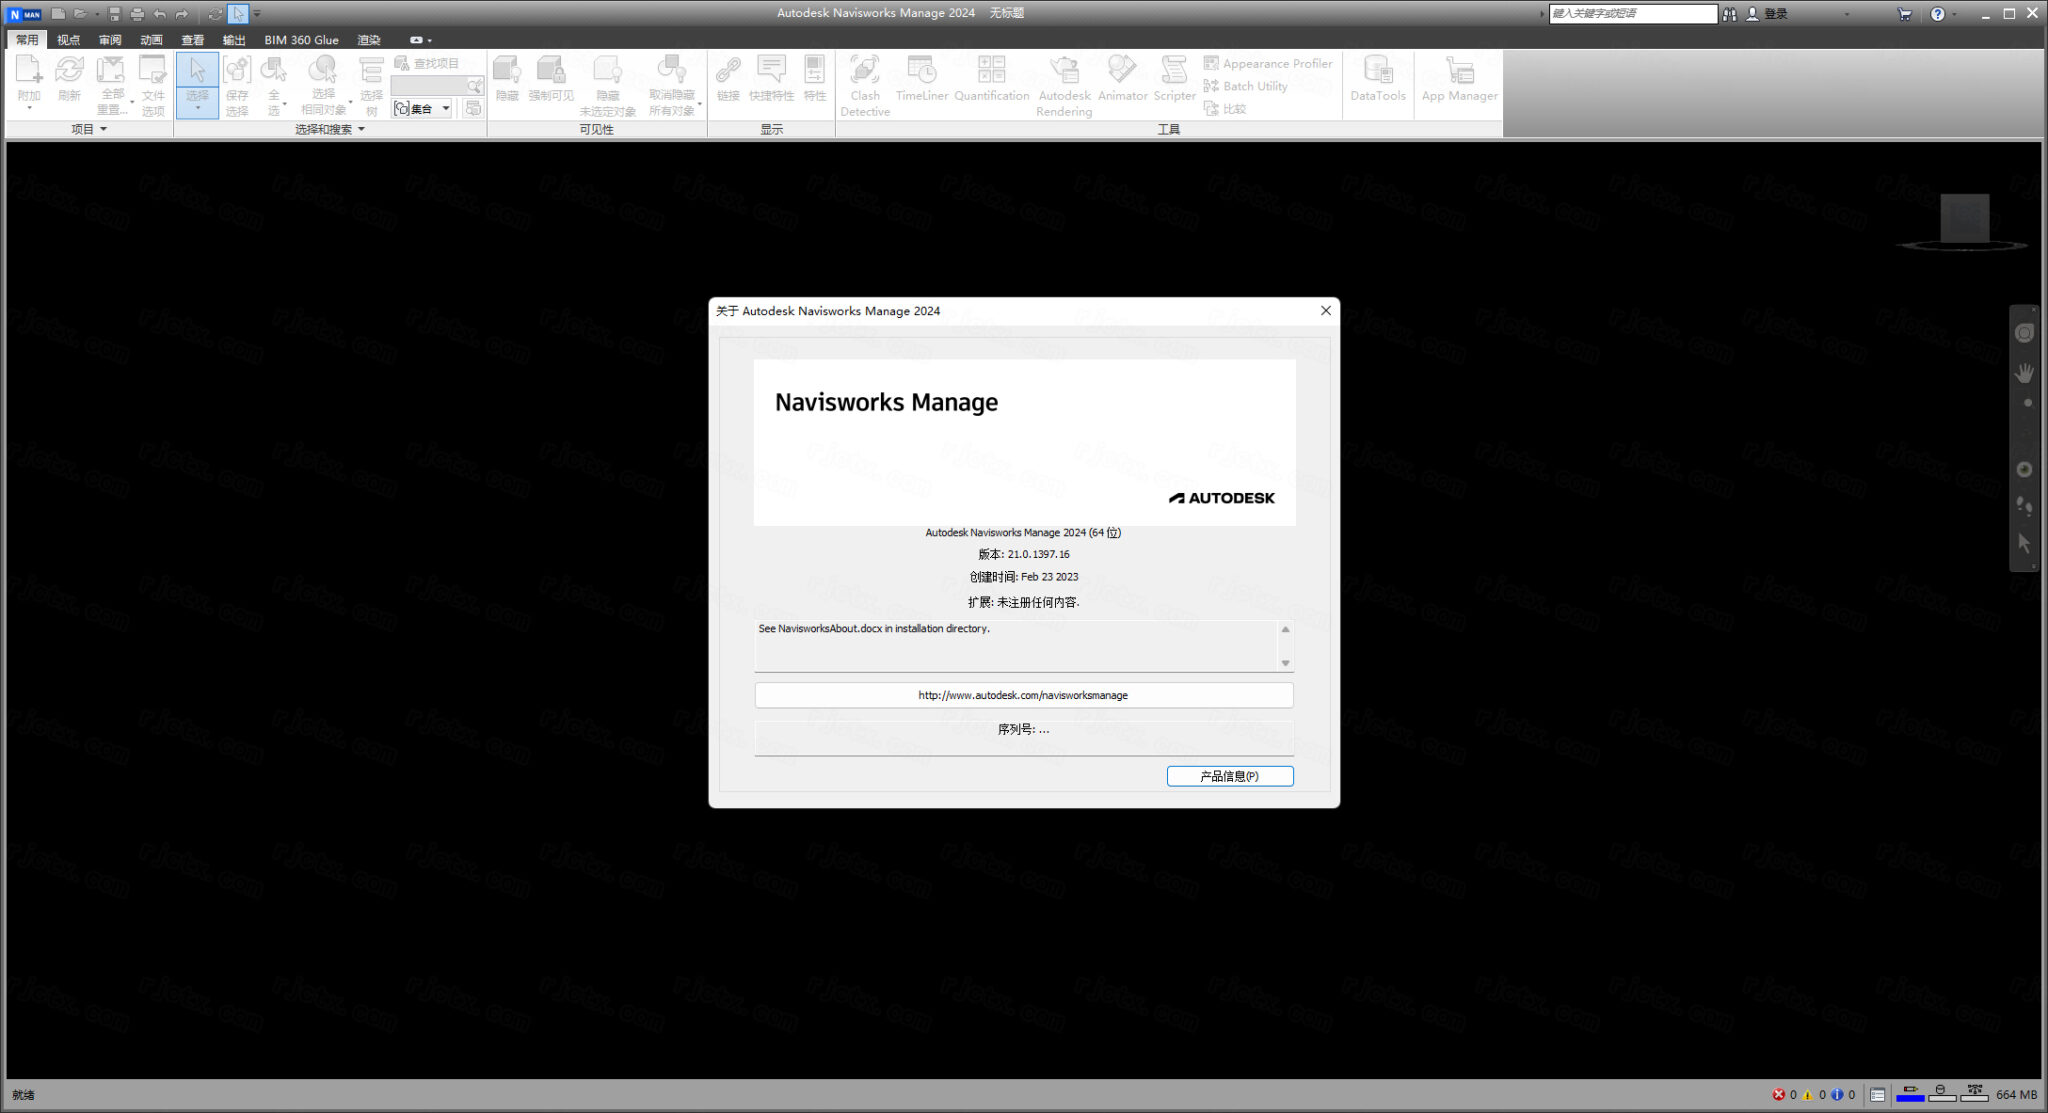Enable 强制可见 (Require) visibility
Image resolution: width=2048 pixels, height=1113 pixels.
(552, 80)
